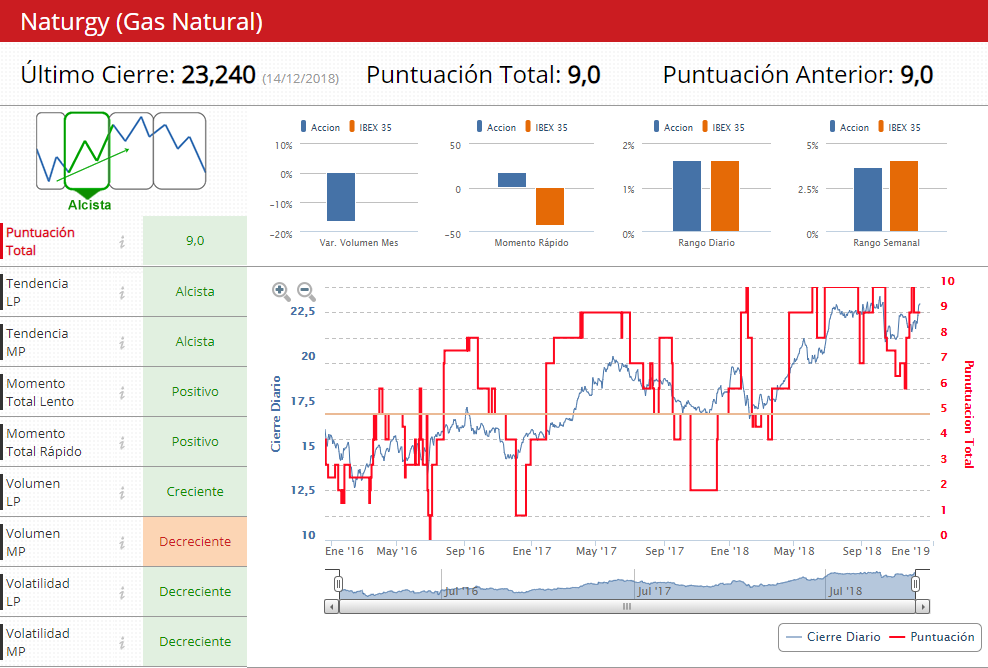Image resolution: width=988 pixels, height=668 pixels.
Task: Click left handle of chart range navigator
Action: pyautogui.click(x=338, y=584)
